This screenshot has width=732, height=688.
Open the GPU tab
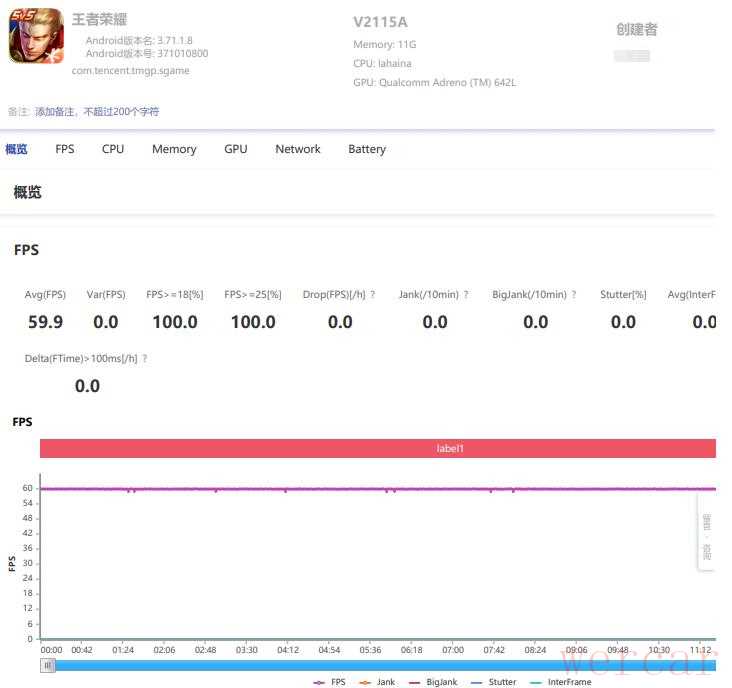point(236,149)
